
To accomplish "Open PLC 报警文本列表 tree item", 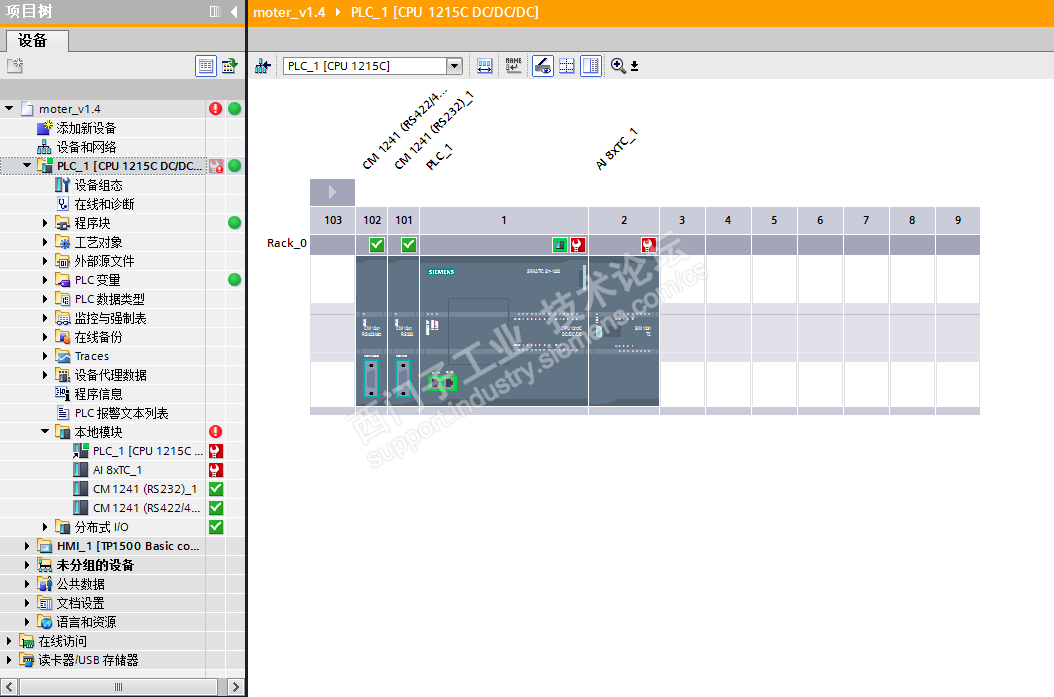I will 121,413.
